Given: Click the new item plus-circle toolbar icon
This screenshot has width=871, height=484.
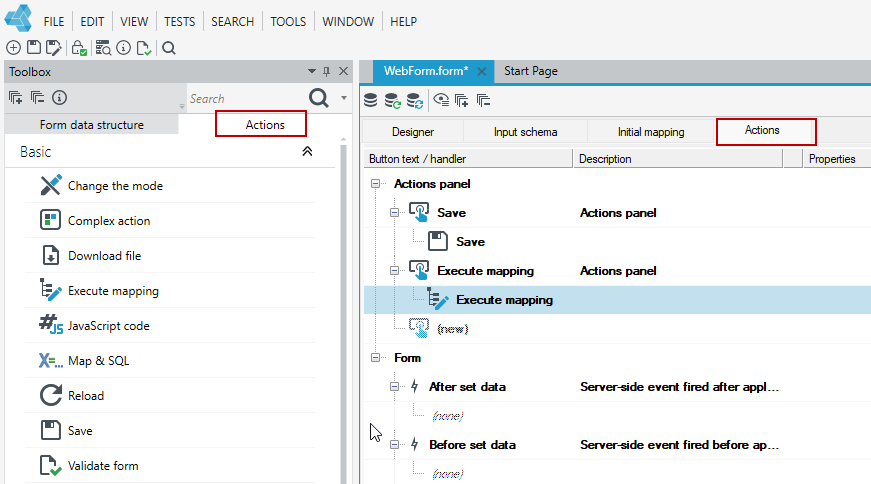Looking at the screenshot, I should (13, 48).
